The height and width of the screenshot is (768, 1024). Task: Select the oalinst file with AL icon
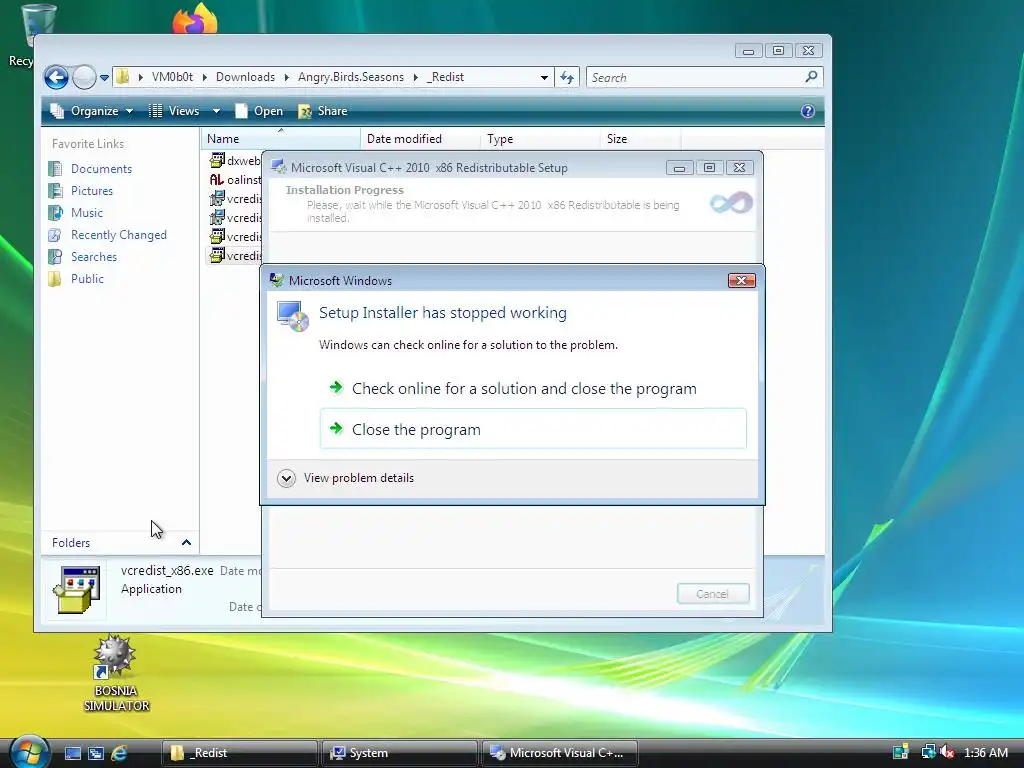coord(217,180)
